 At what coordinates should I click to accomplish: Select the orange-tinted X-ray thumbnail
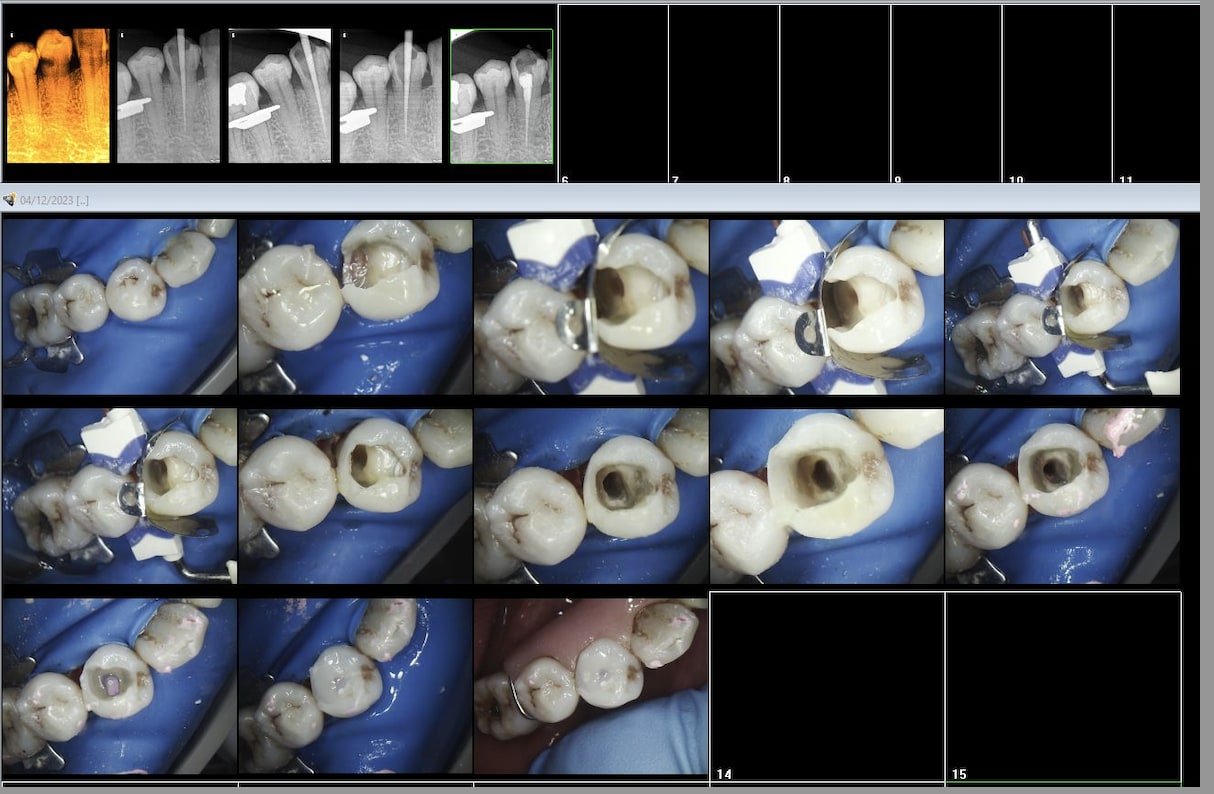(58, 96)
